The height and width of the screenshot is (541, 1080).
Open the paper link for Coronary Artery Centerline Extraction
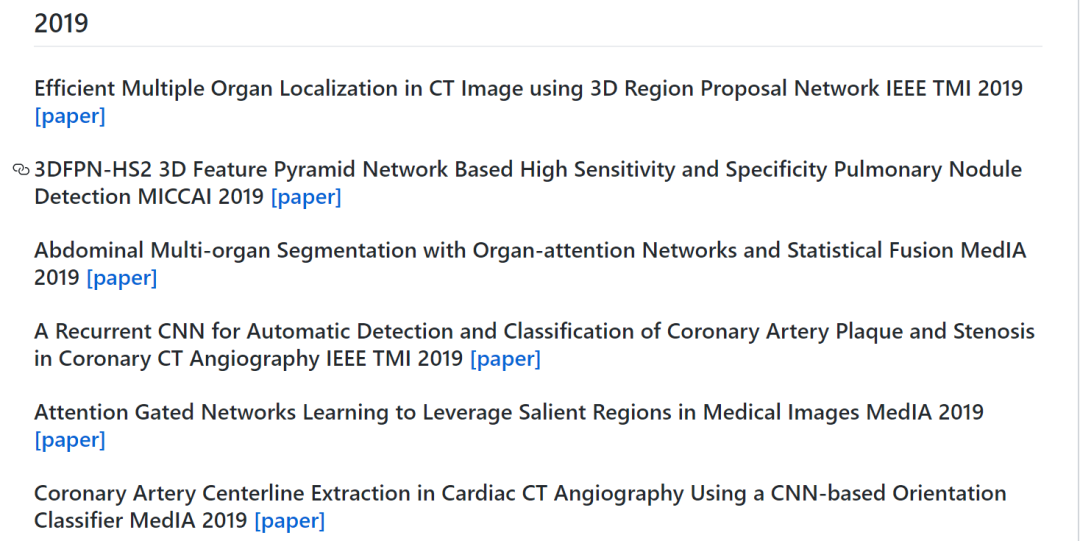pyautogui.click(x=289, y=521)
